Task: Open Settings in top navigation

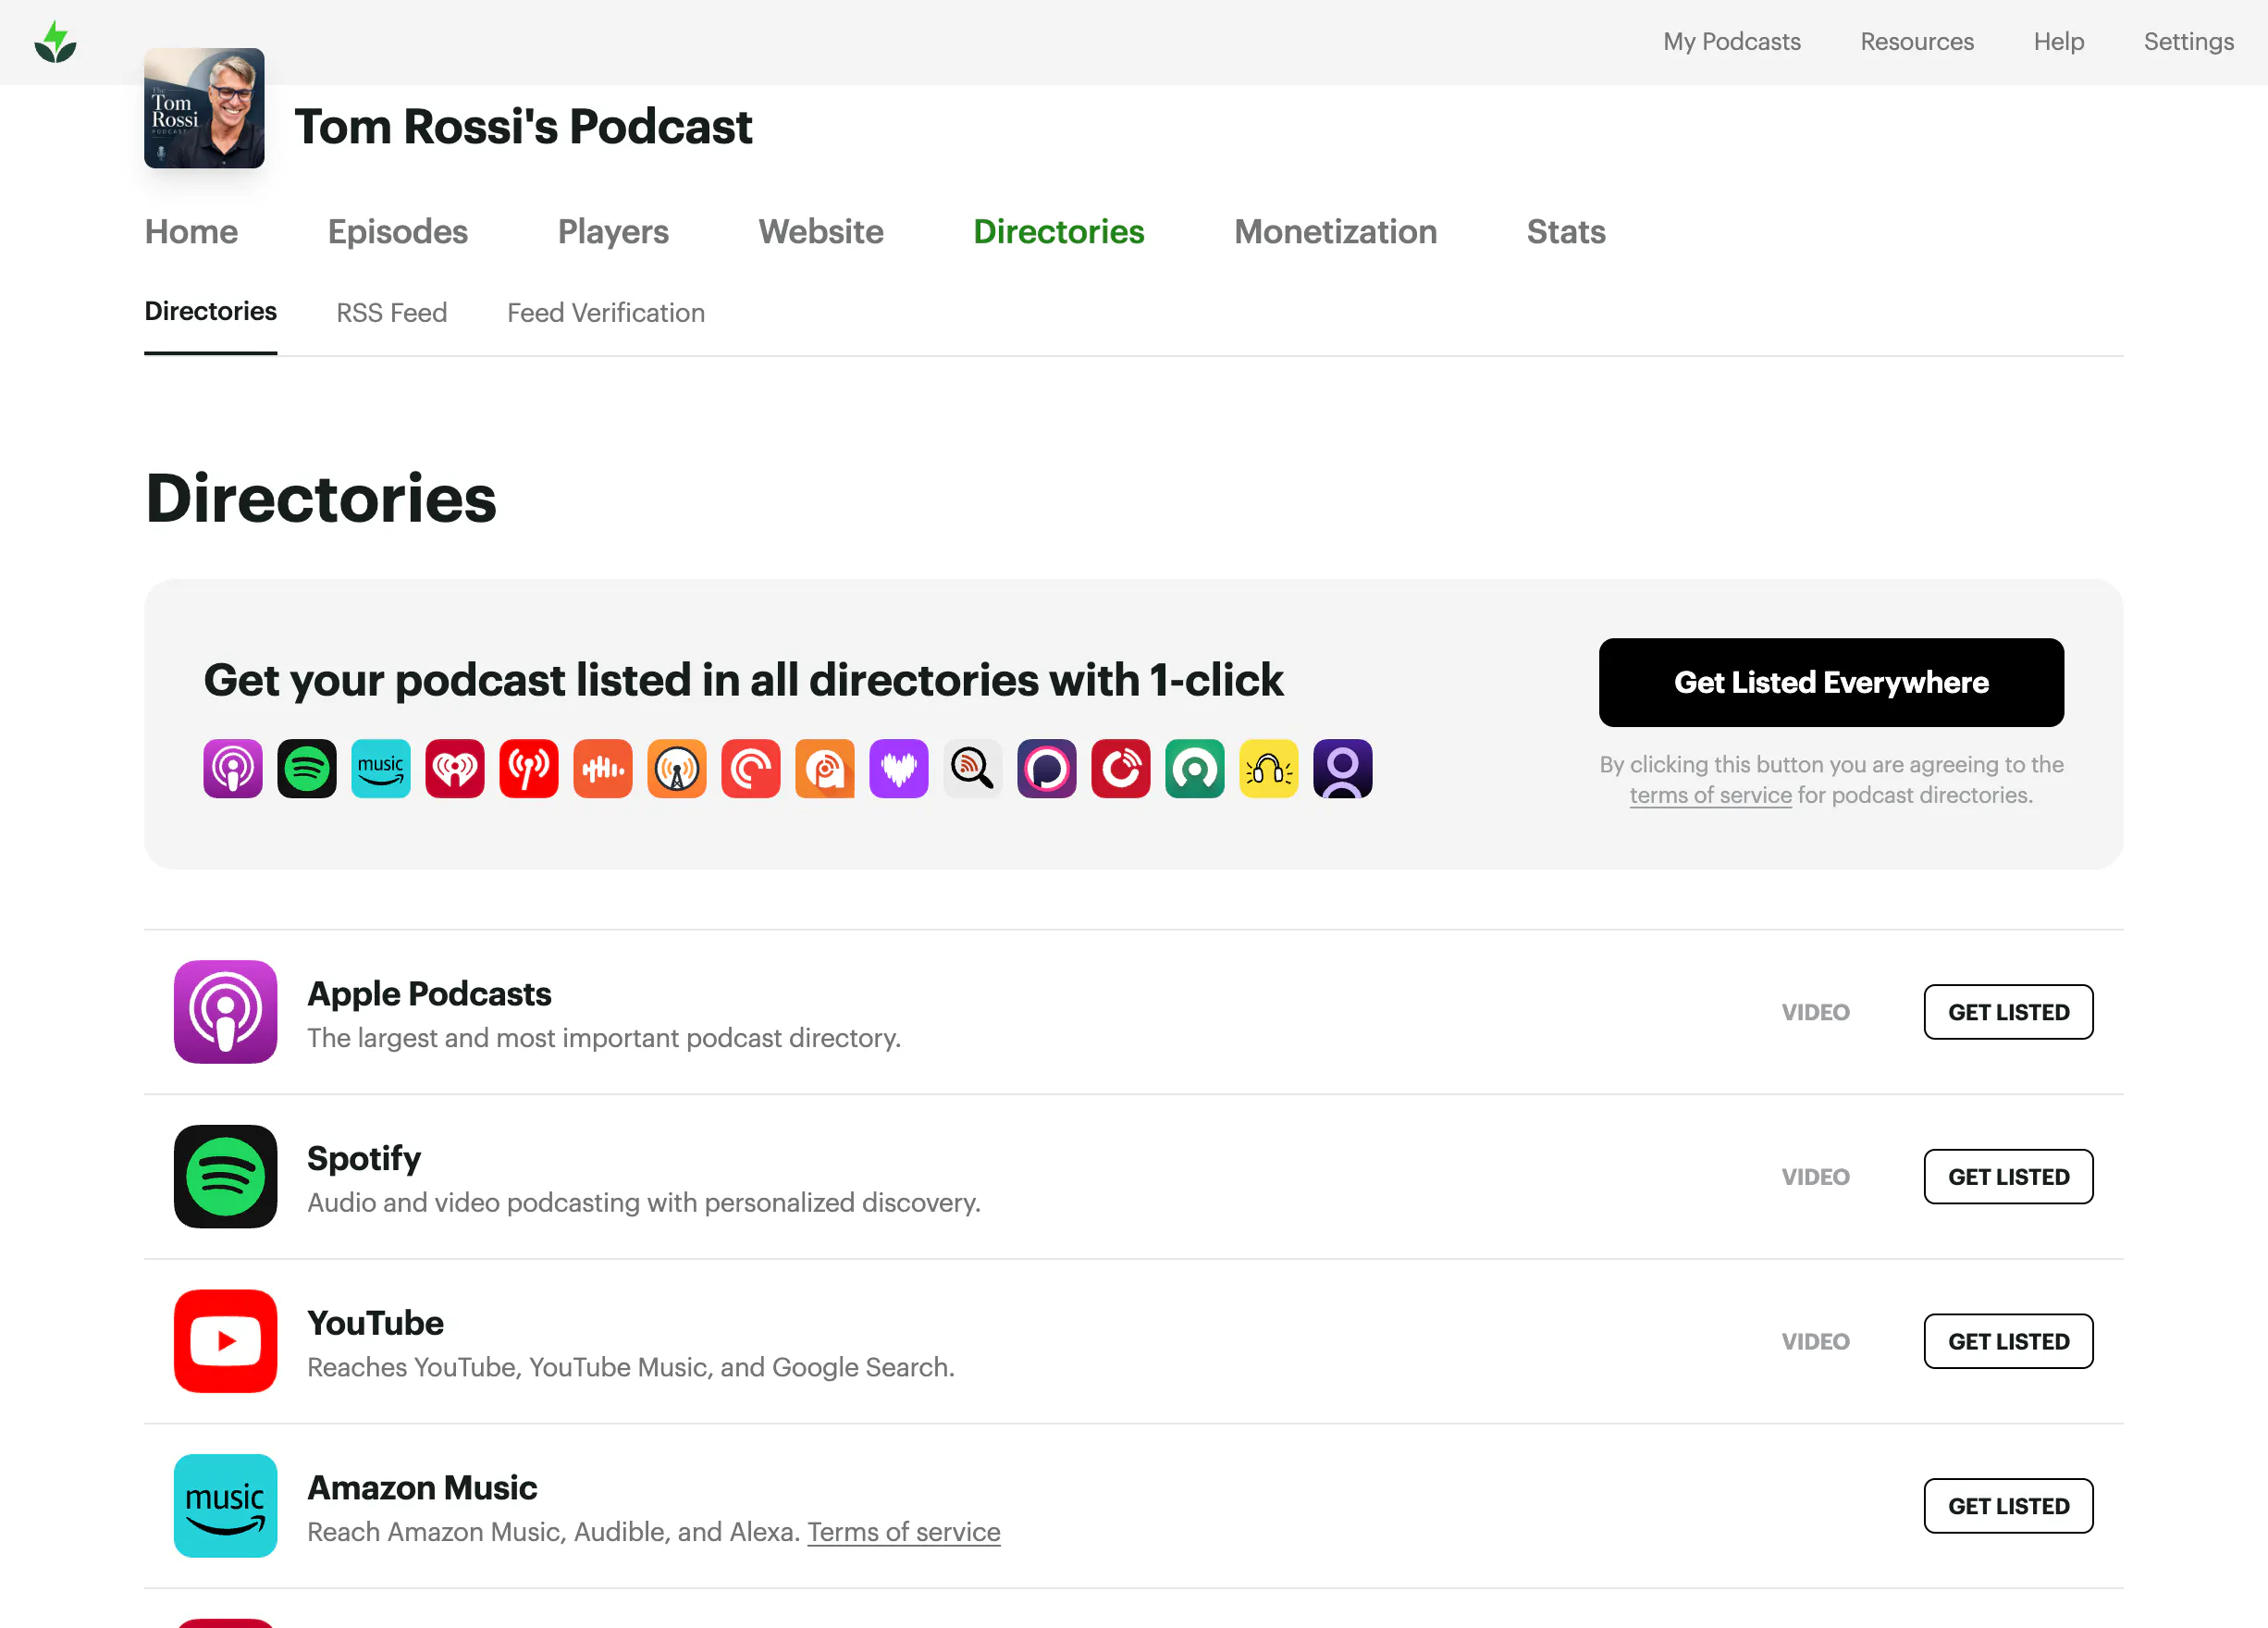Action: (x=2188, y=42)
